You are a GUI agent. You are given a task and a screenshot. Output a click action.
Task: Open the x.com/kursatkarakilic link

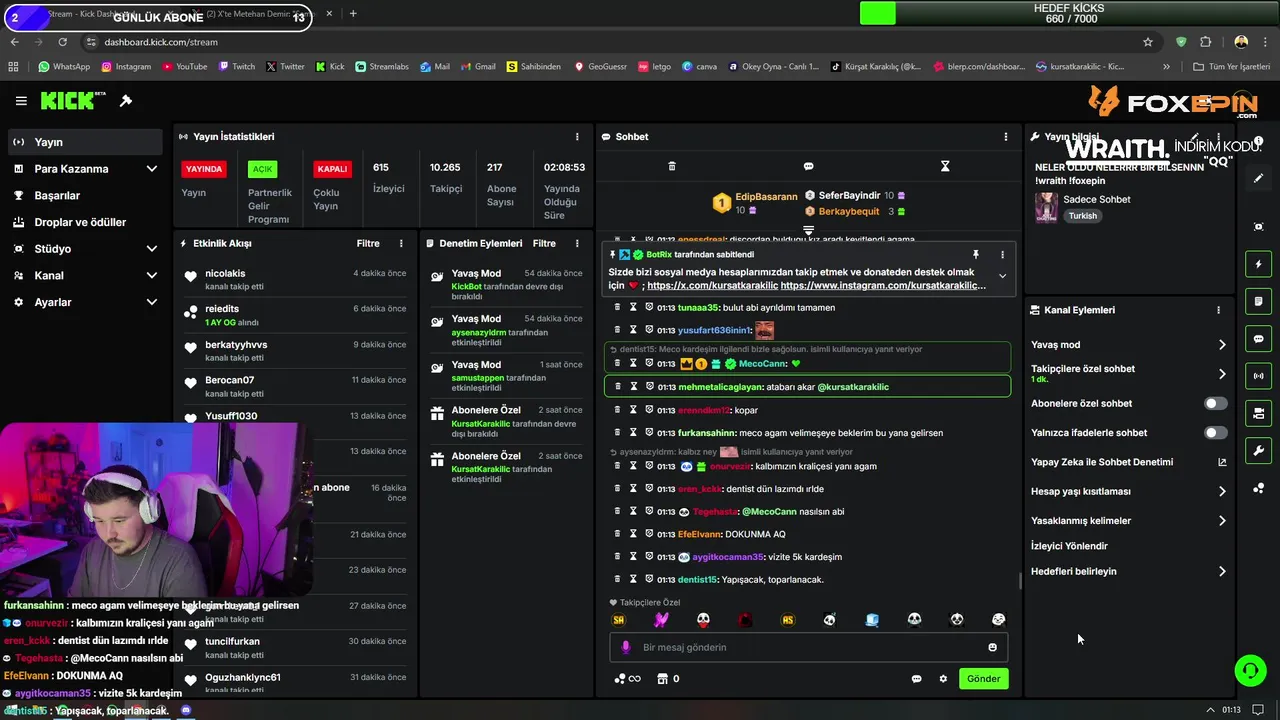711,286
